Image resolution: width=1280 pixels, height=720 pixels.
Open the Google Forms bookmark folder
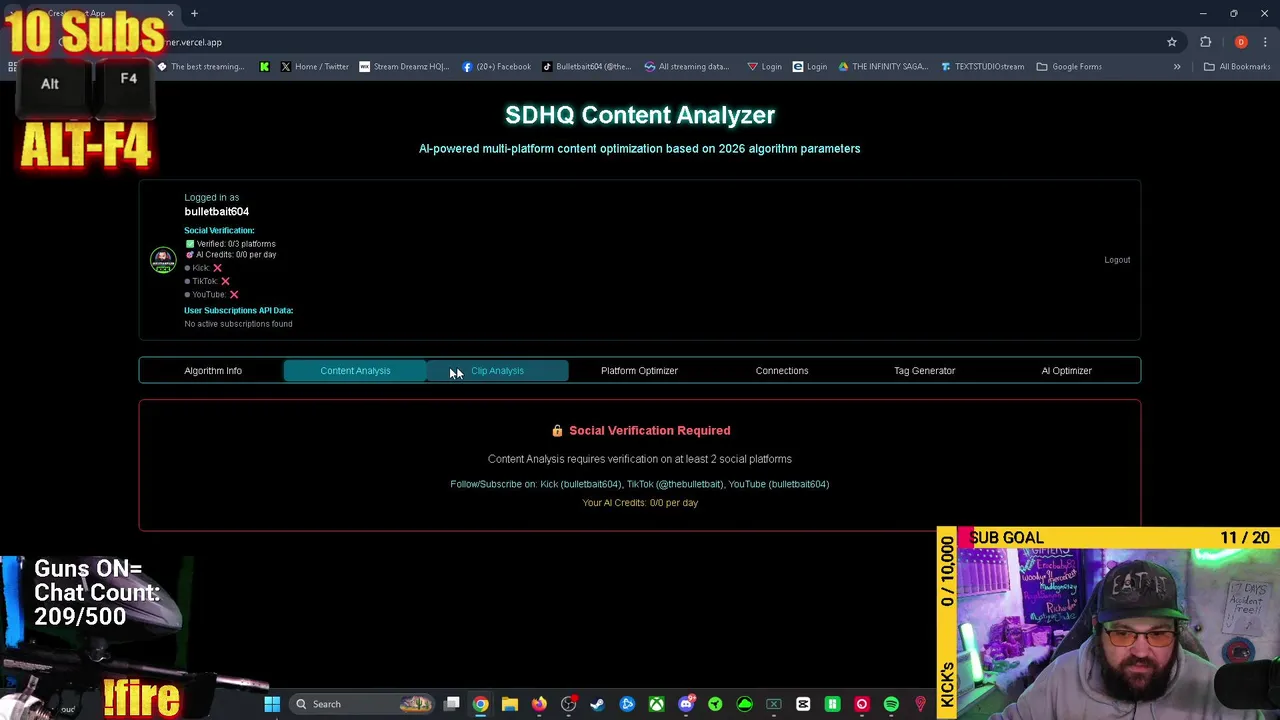(x=1069, y=67)
